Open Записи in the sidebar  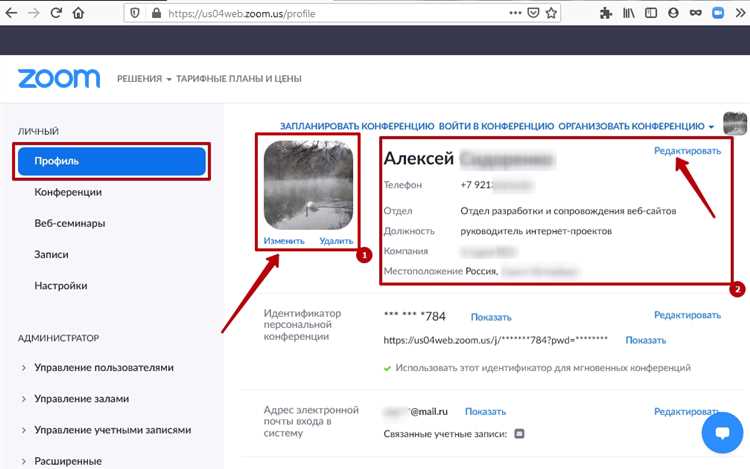click(51, 255)
